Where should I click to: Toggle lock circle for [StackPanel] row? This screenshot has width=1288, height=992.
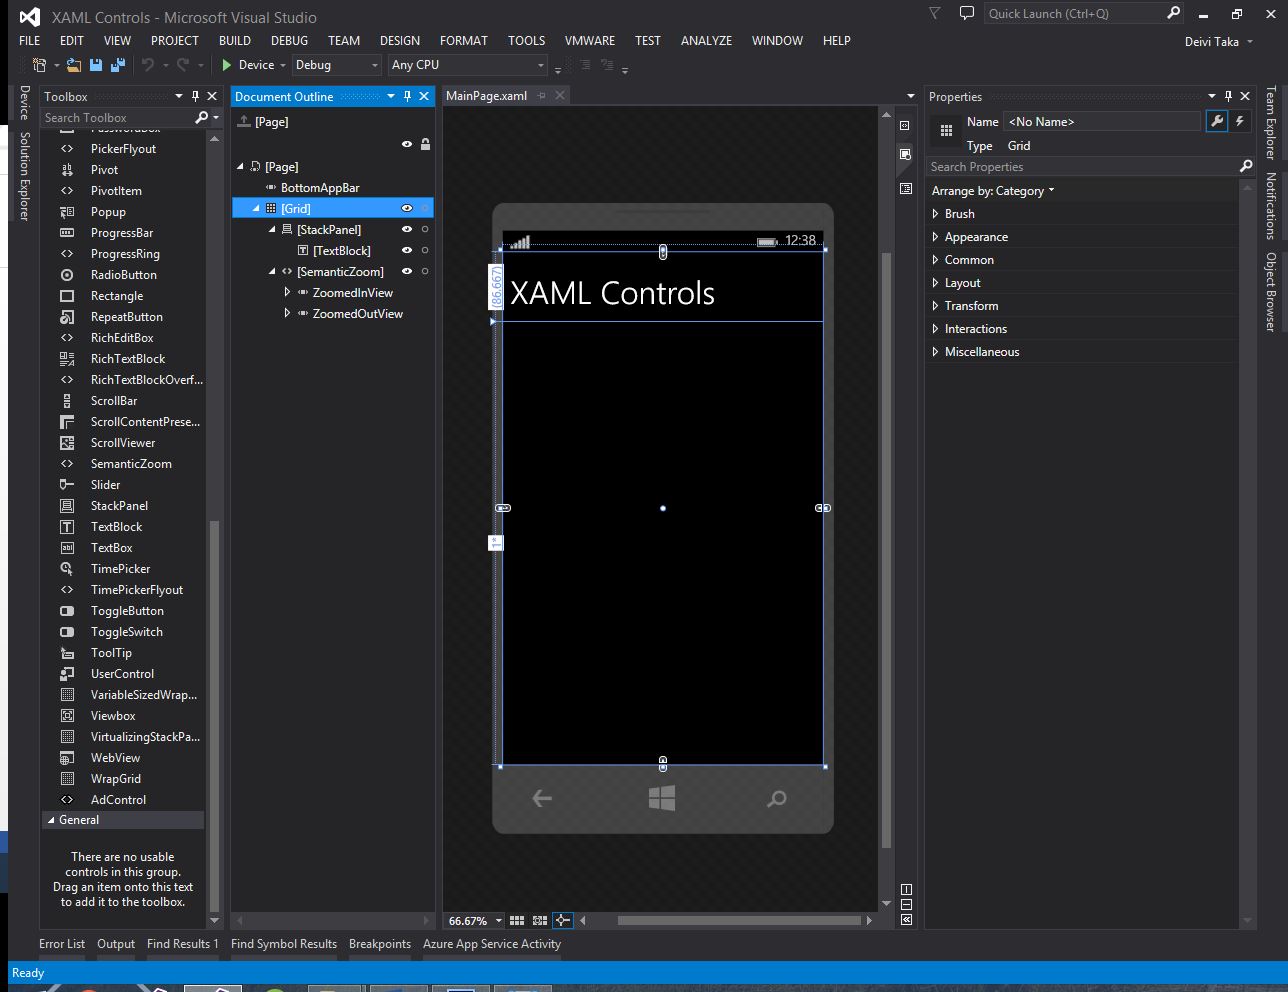(425, 230)
